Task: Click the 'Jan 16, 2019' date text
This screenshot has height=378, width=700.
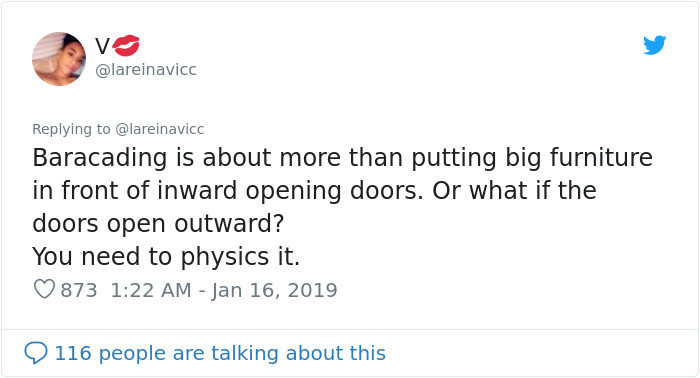Action: [x=274, y=290]
